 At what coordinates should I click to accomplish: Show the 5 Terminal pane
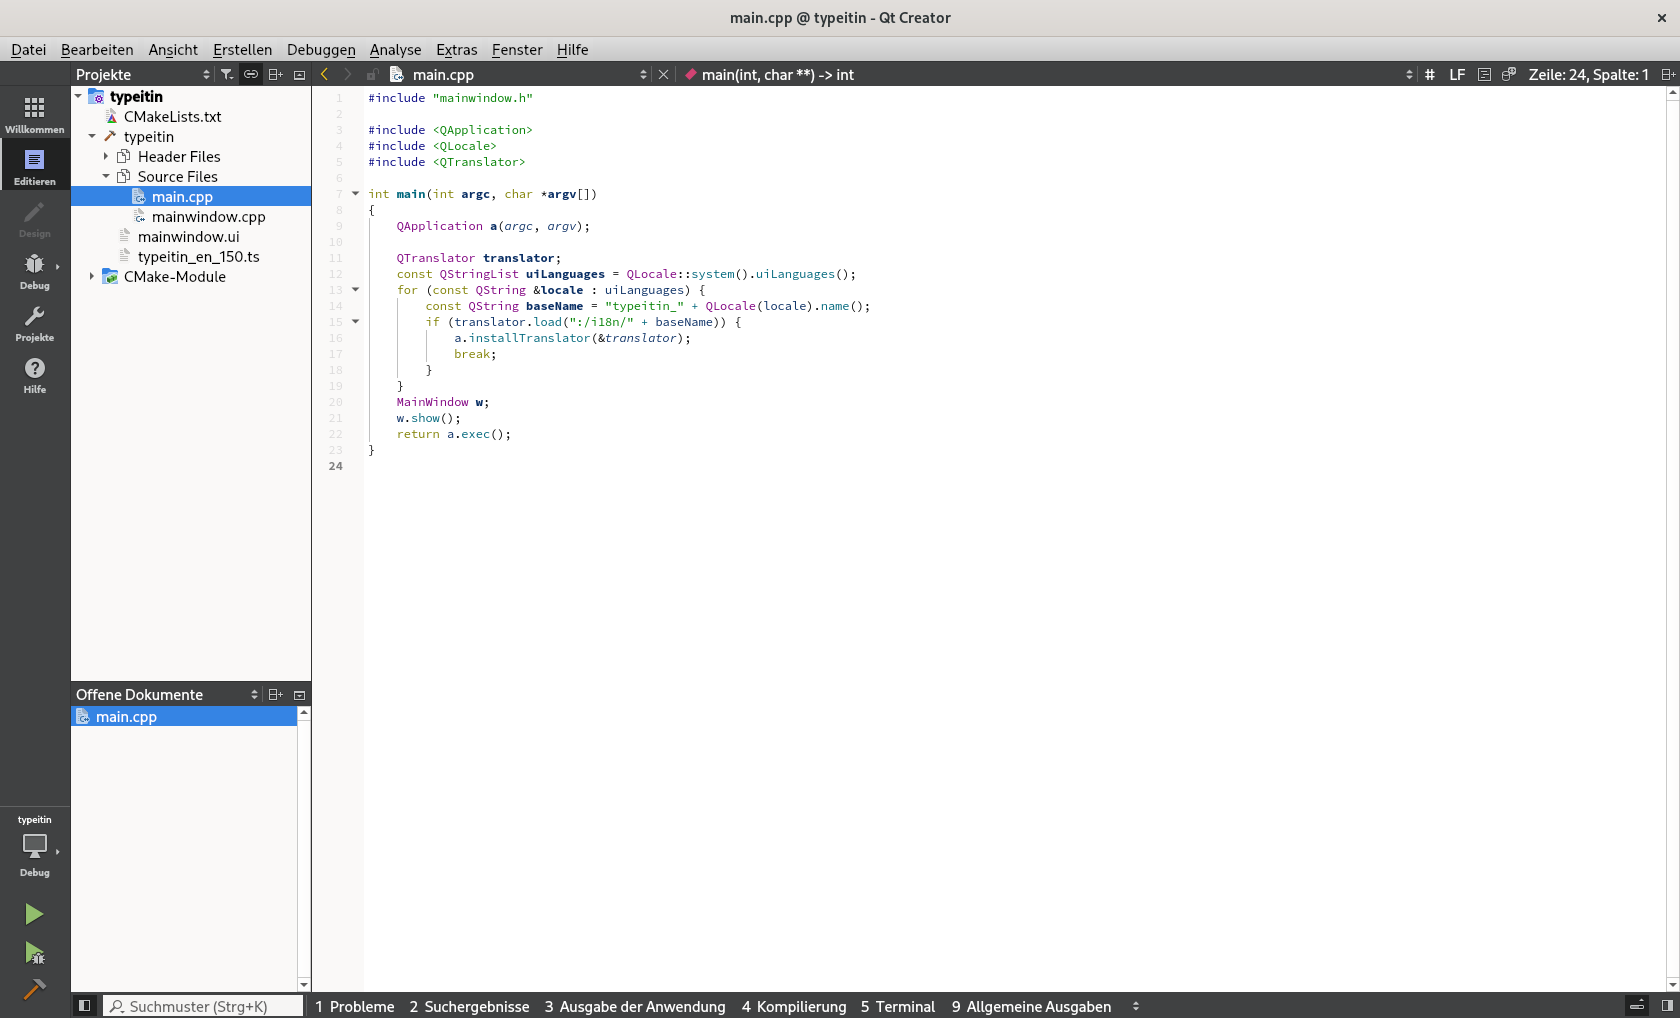[x=898, y=1006]
